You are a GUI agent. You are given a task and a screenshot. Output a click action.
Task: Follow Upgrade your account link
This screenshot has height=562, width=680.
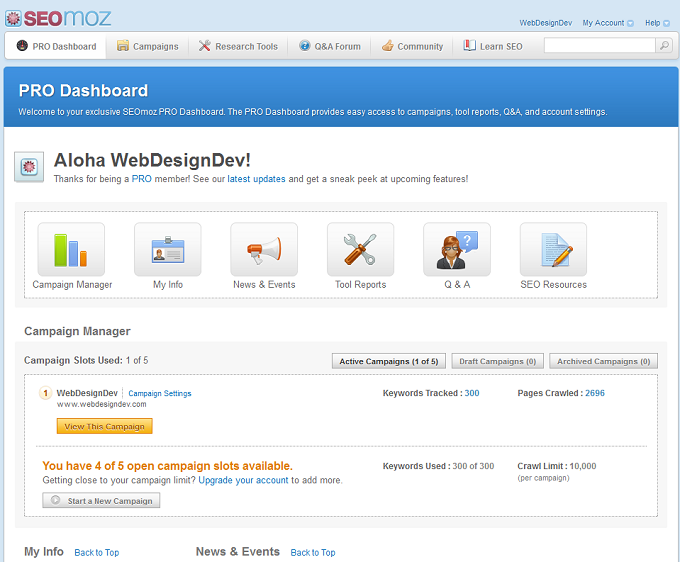(243, 480)
